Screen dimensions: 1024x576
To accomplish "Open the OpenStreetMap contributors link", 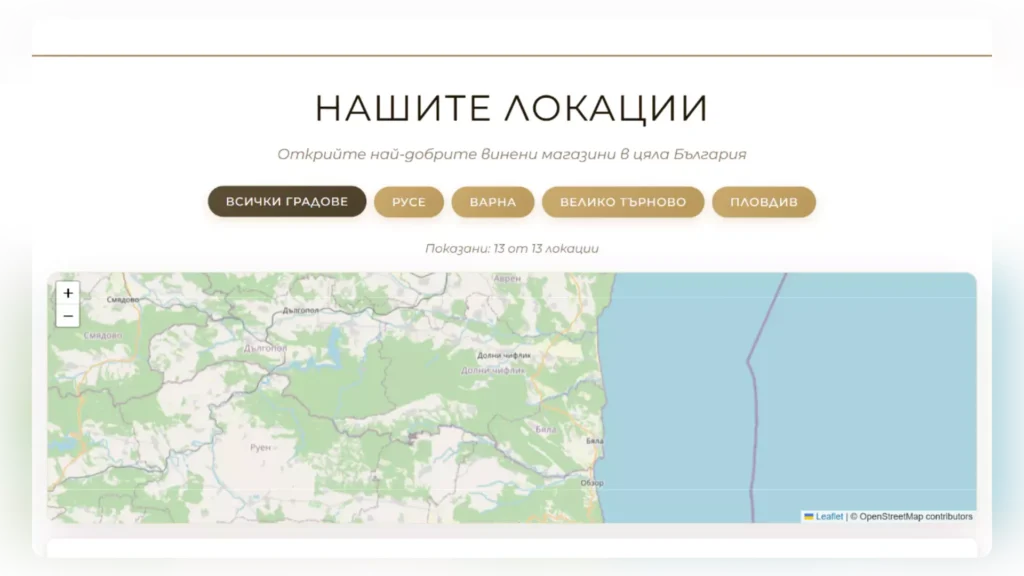I will (915, 517).
